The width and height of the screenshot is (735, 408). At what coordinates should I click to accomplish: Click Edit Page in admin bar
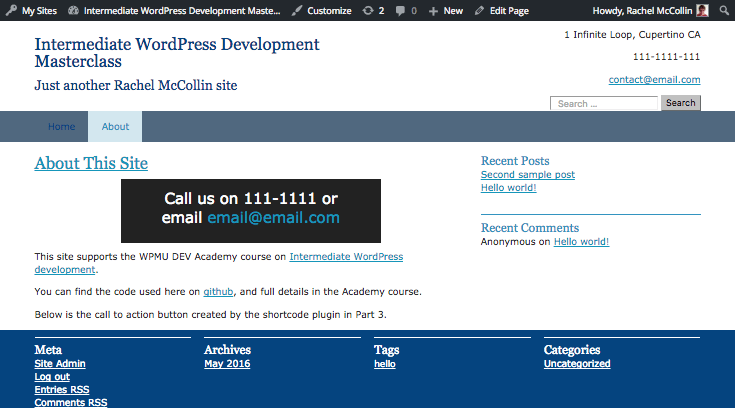coord(501,10)
